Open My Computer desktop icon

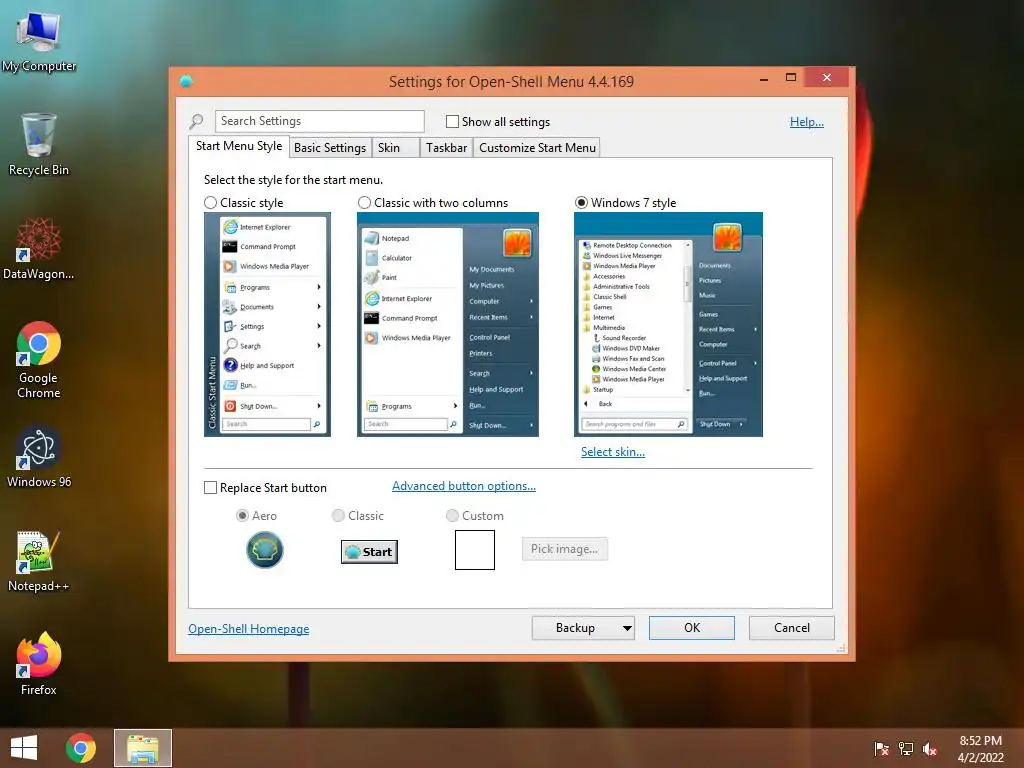(39, 42)
